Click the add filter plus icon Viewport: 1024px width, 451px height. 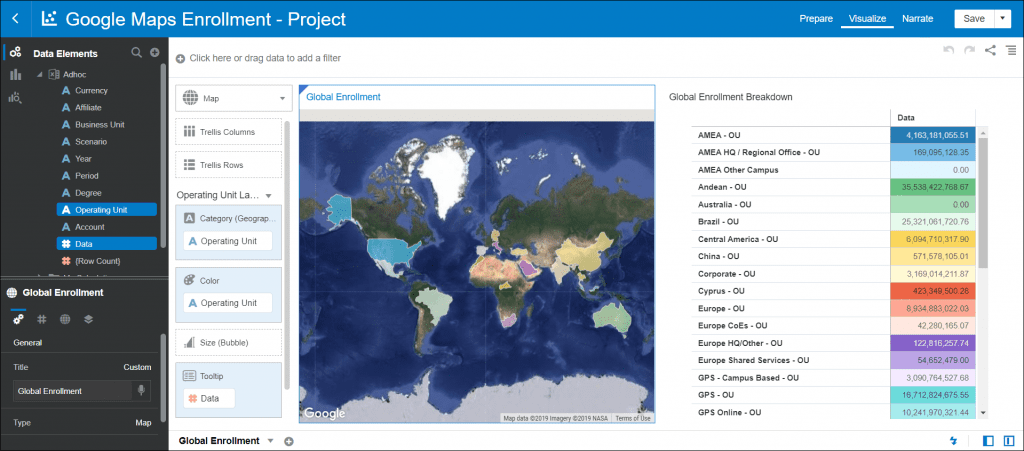[x=180, y=58]
